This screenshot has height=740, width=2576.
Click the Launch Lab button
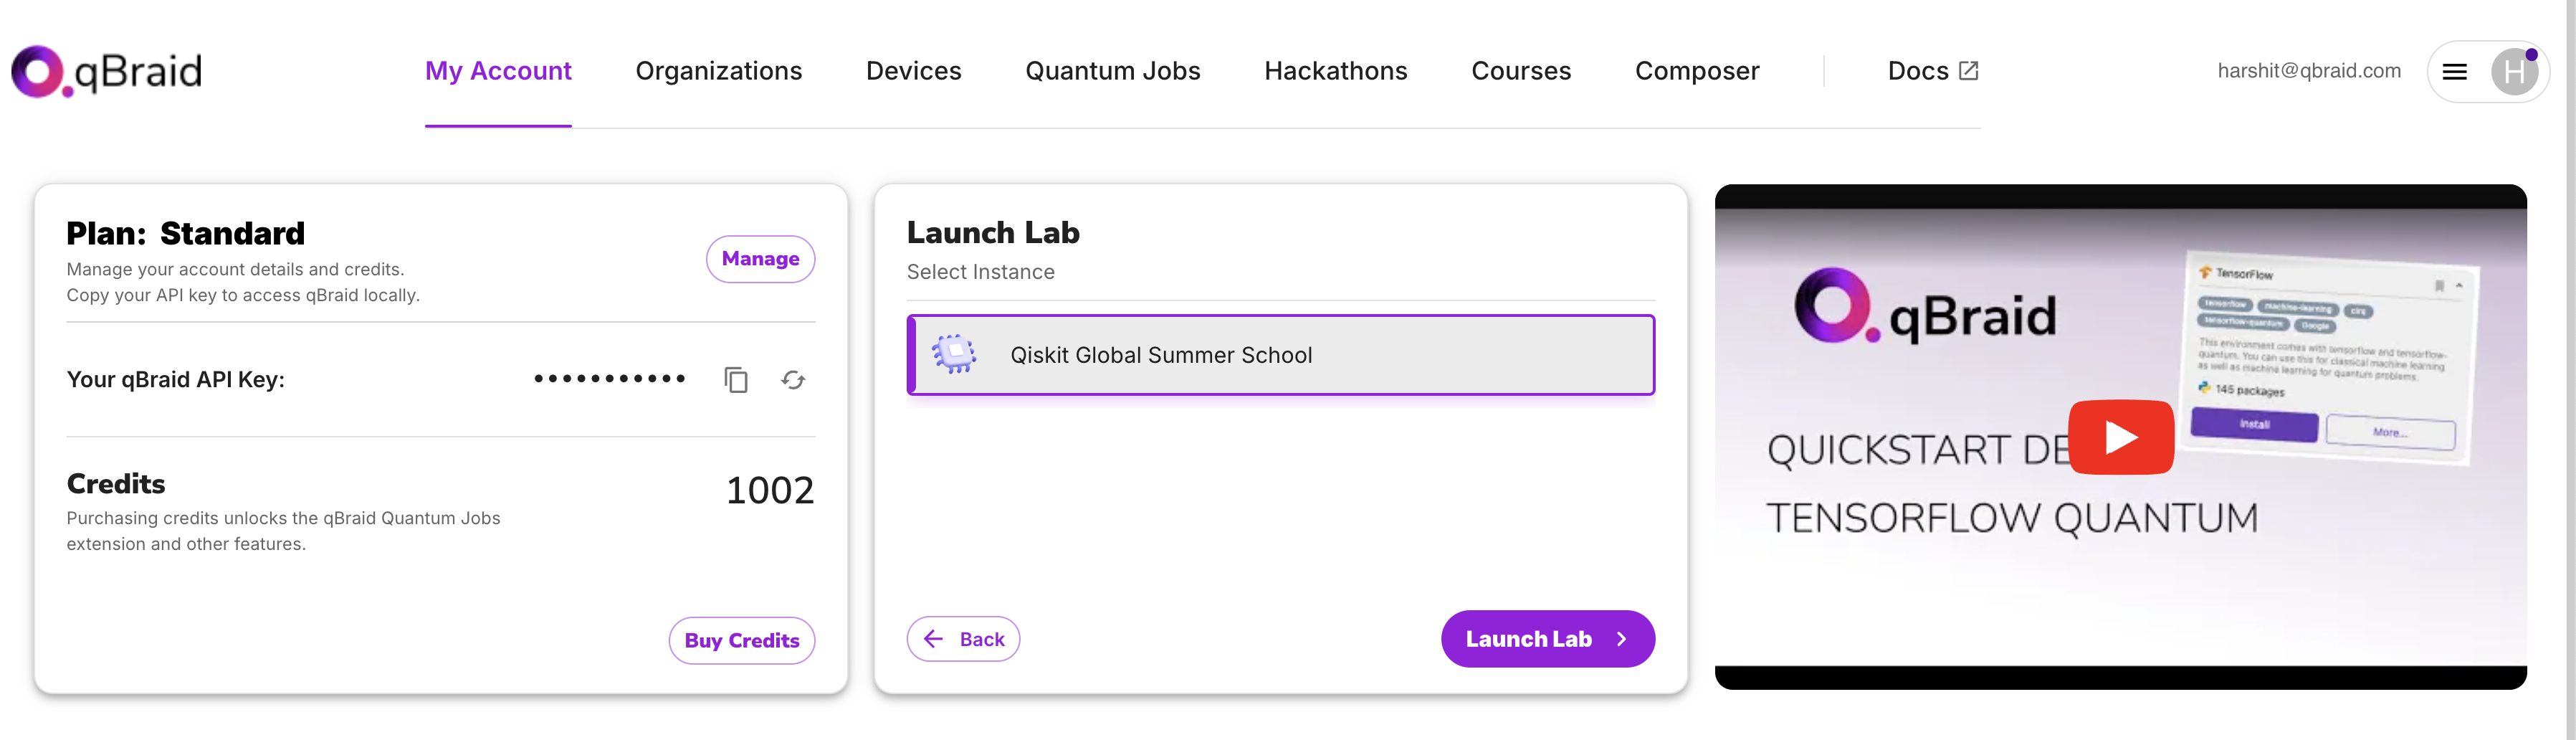(x=1548, y=639)
